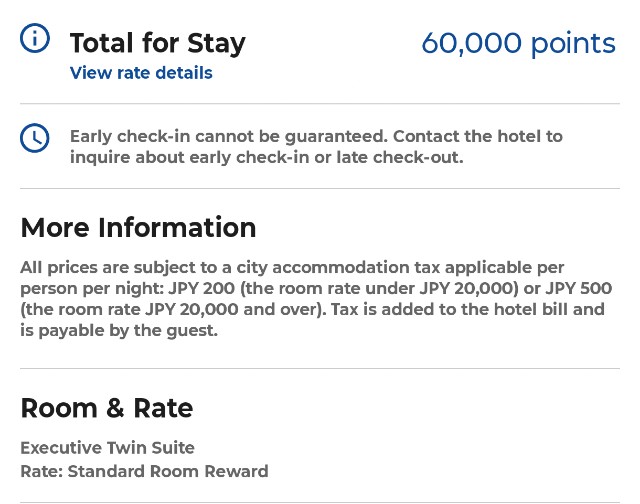Viewport: 640px width, 504px height.
Task: Click the More Information heading
Action: click(x=138, y=227)
